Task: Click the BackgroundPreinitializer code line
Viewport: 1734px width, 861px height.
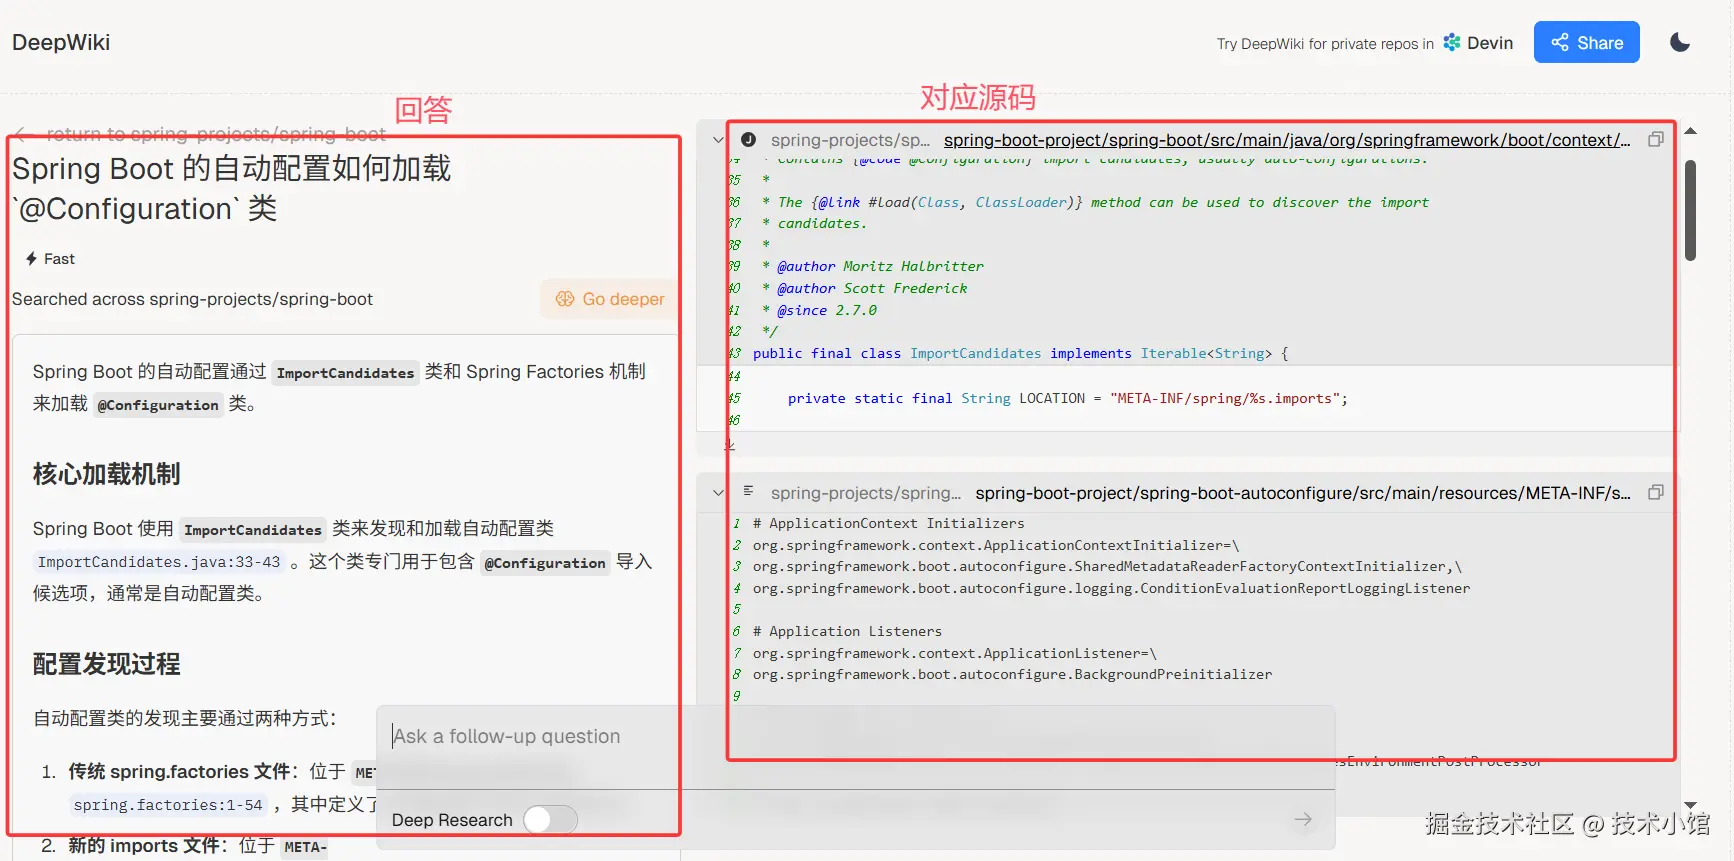Action: (x=1012, y=675)
